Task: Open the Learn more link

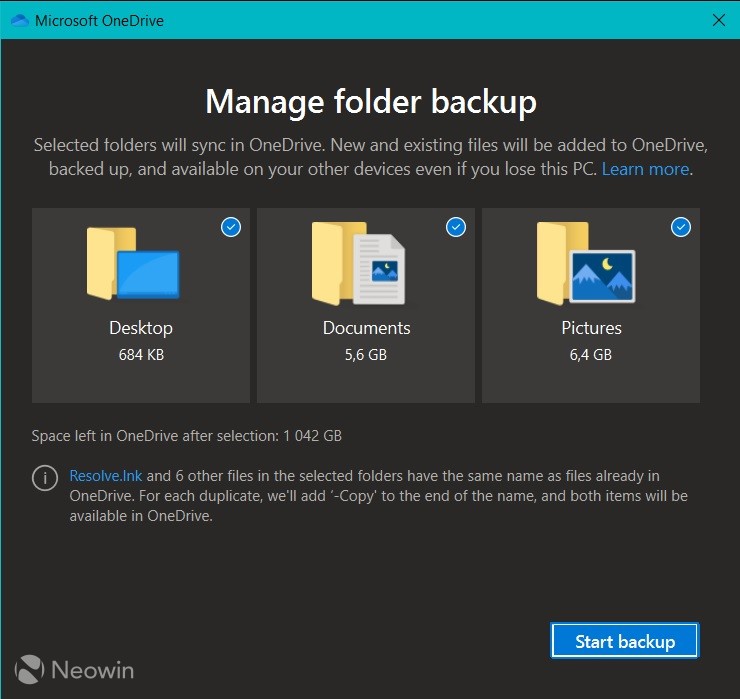Action: coord(645,169)
